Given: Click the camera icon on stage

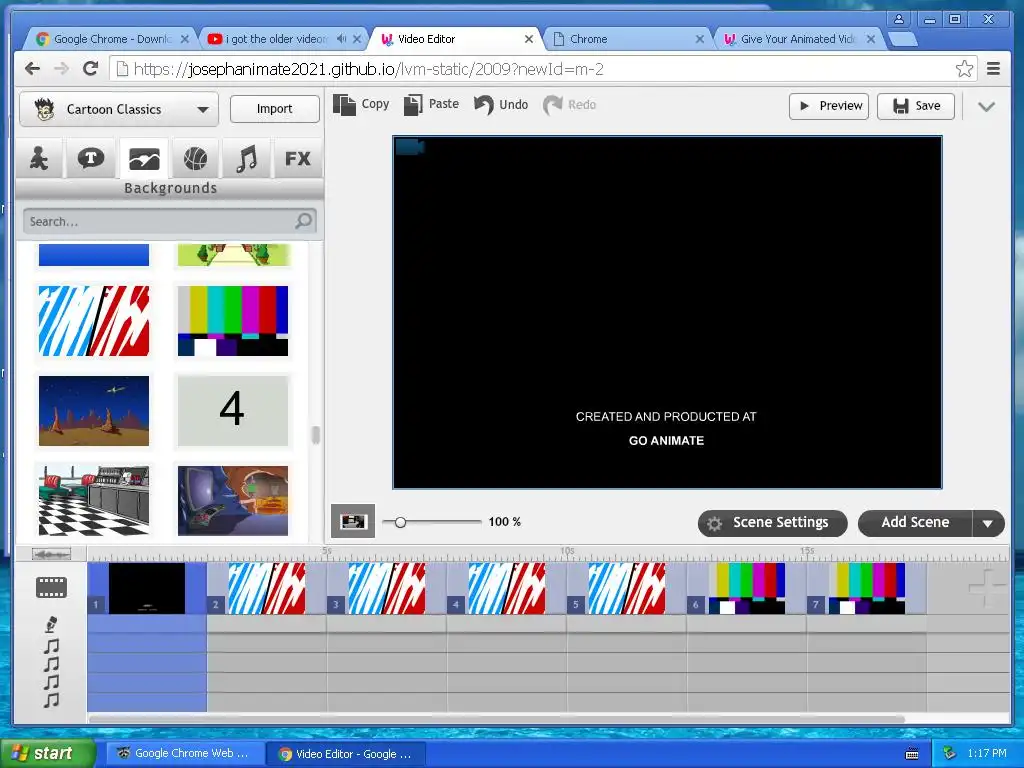Looking at the screenshot, I should (x=409, y=147).
